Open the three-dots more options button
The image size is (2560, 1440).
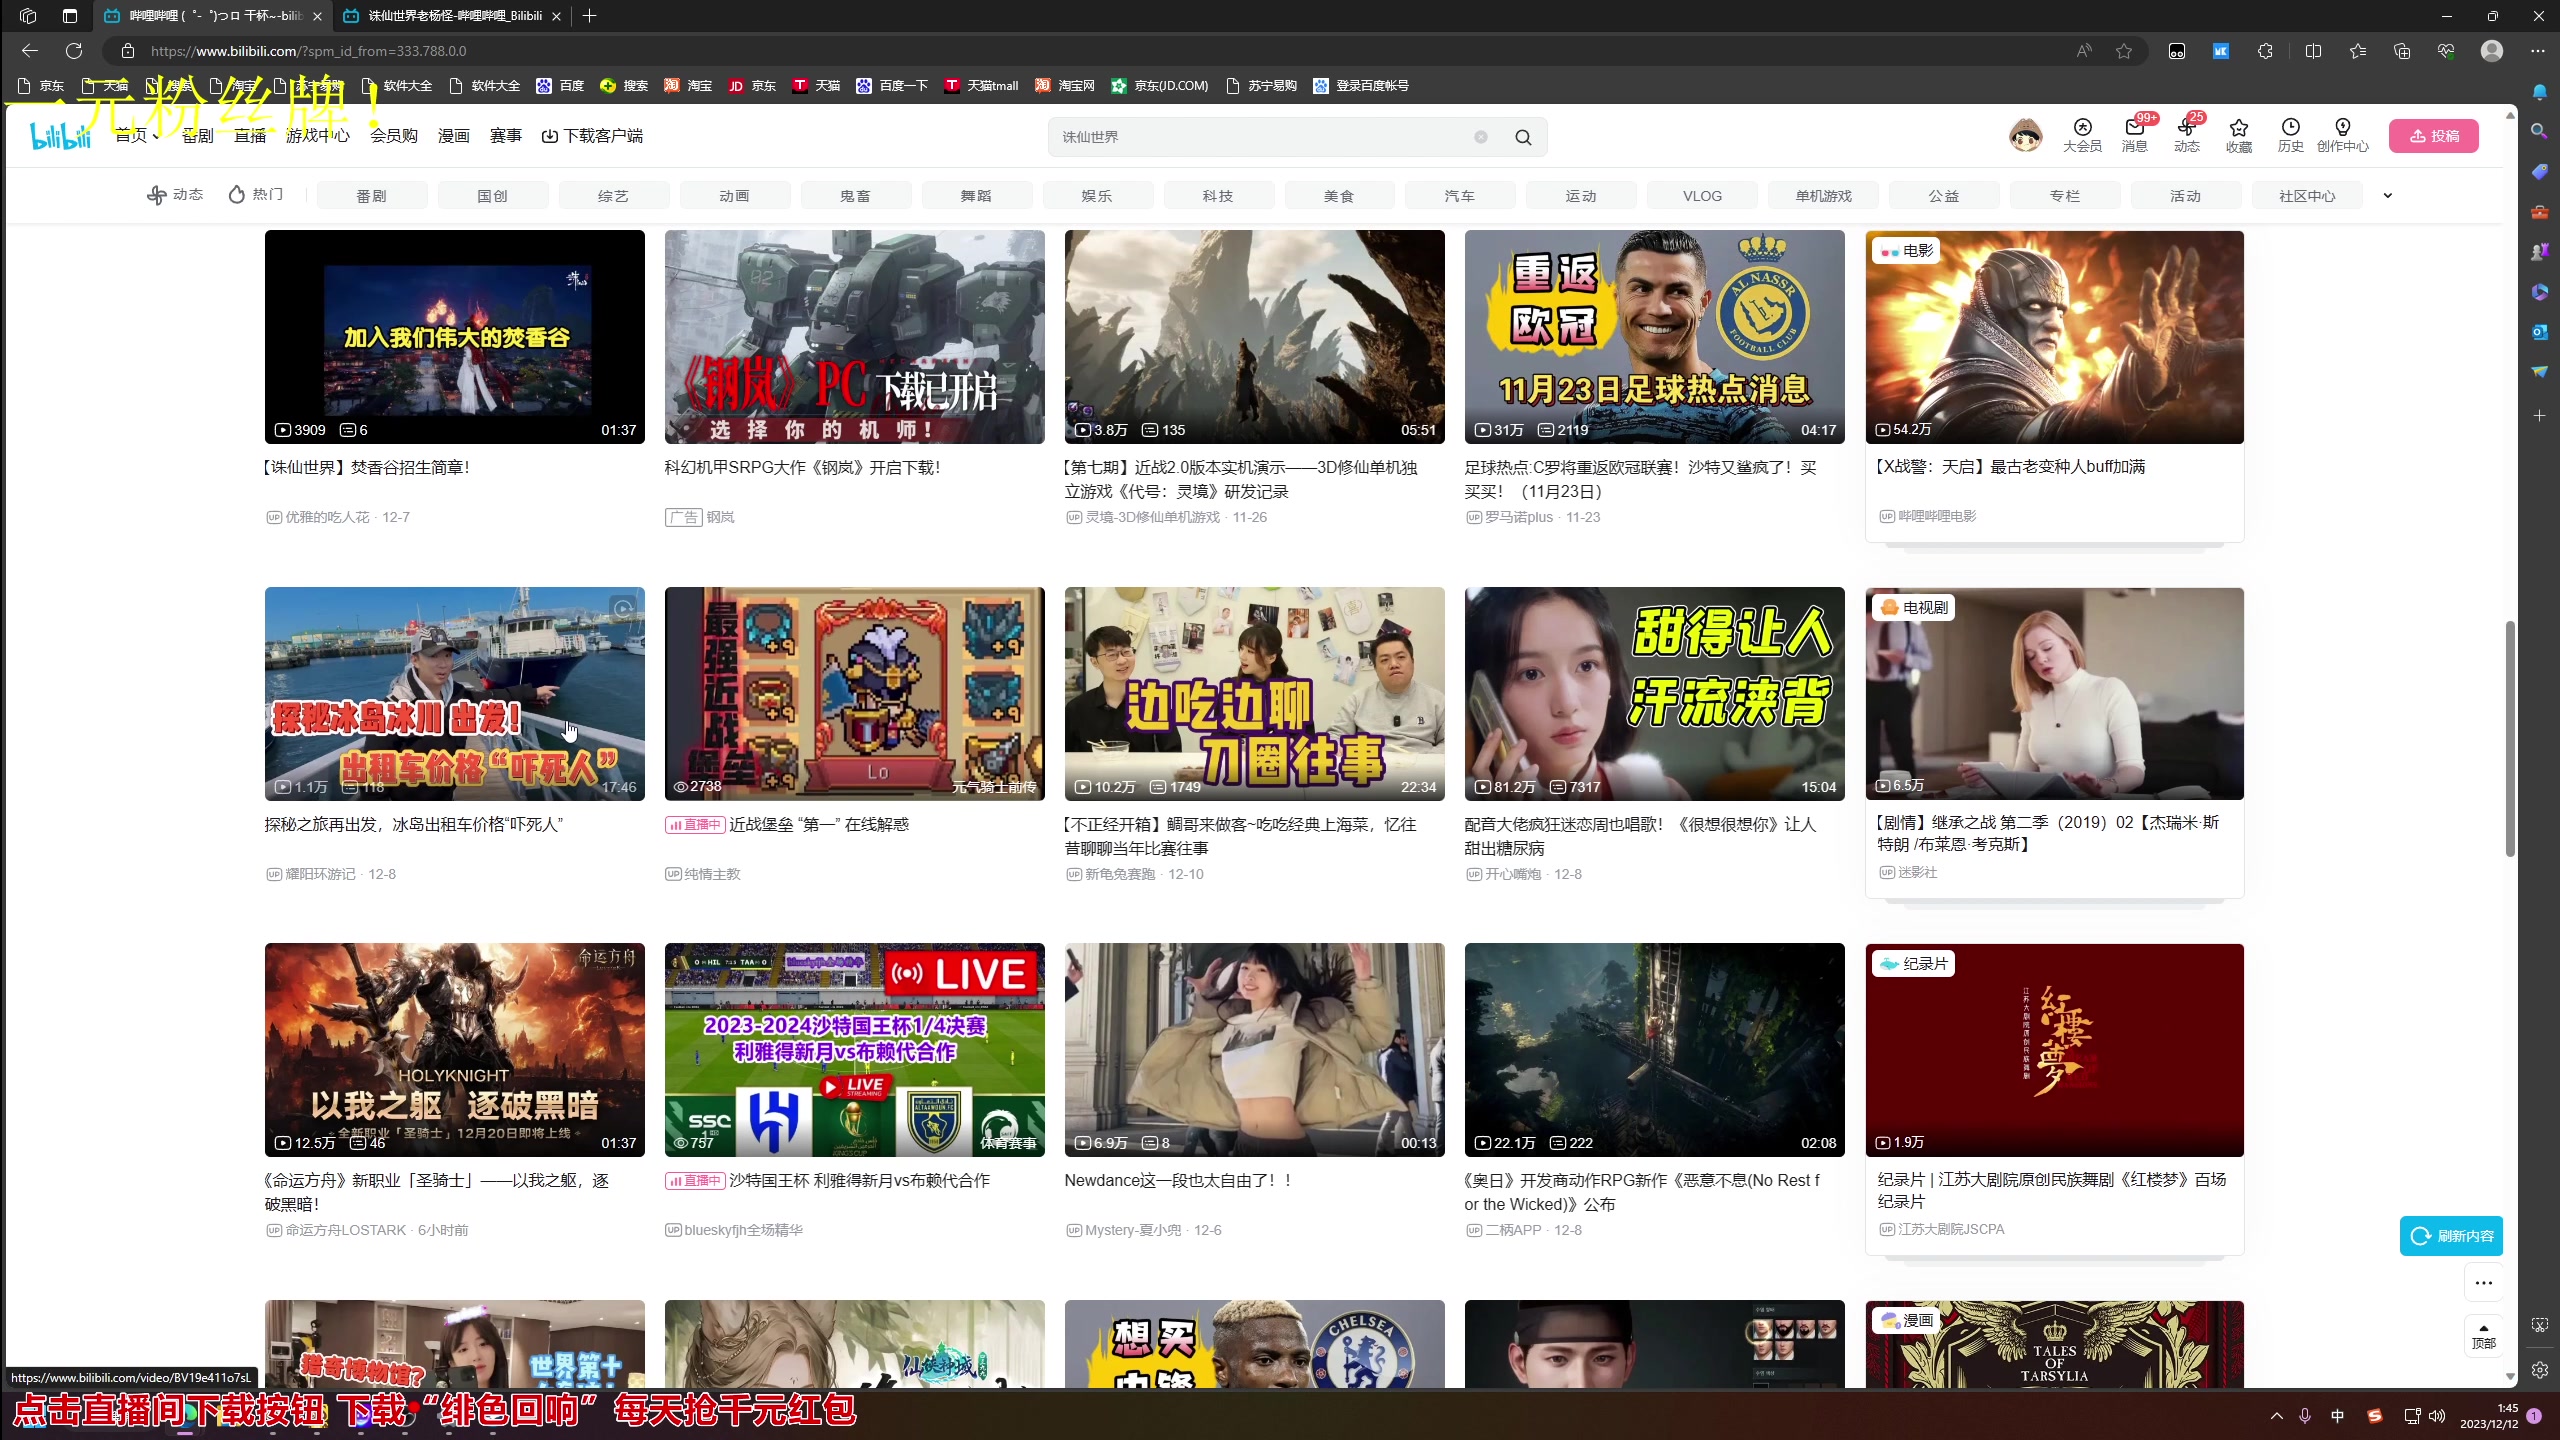pos(2484,1282)
